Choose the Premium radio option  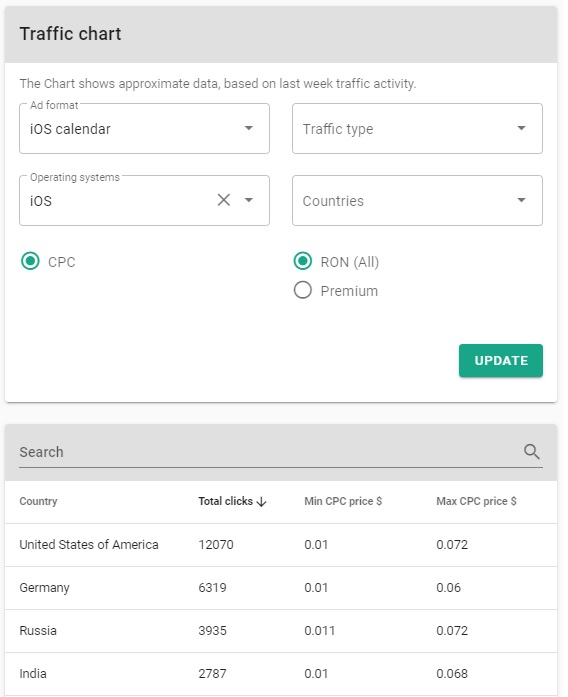pos(303,290)
